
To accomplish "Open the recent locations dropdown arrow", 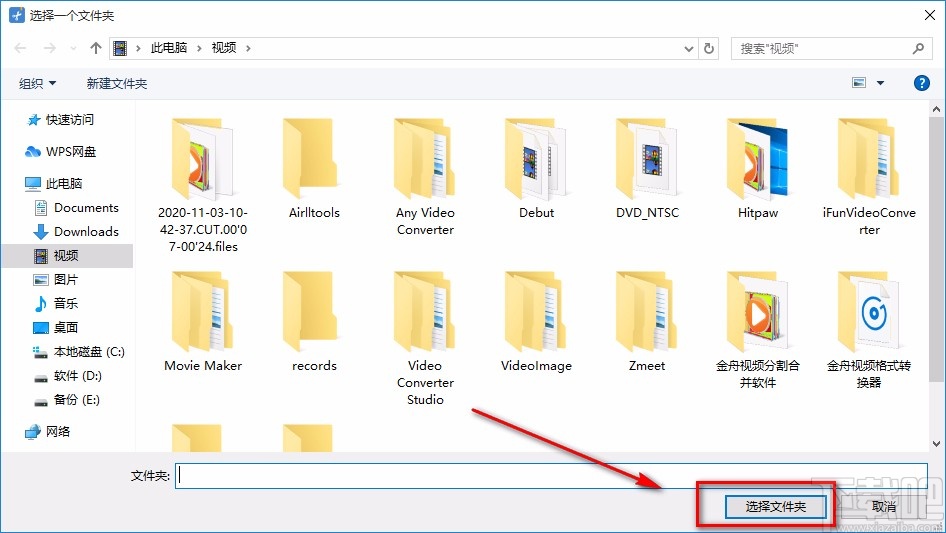I will (73, 48).
